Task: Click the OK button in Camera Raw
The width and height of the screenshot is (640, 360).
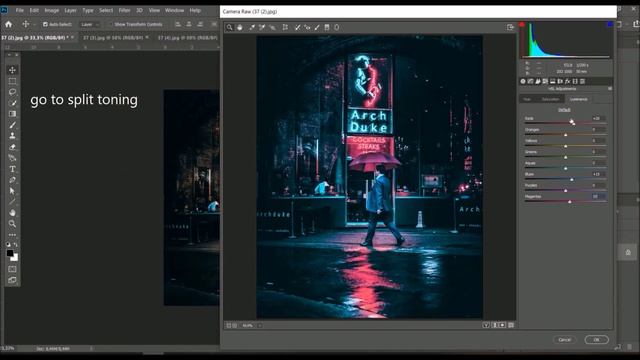Action: click(x=596, y=340)
